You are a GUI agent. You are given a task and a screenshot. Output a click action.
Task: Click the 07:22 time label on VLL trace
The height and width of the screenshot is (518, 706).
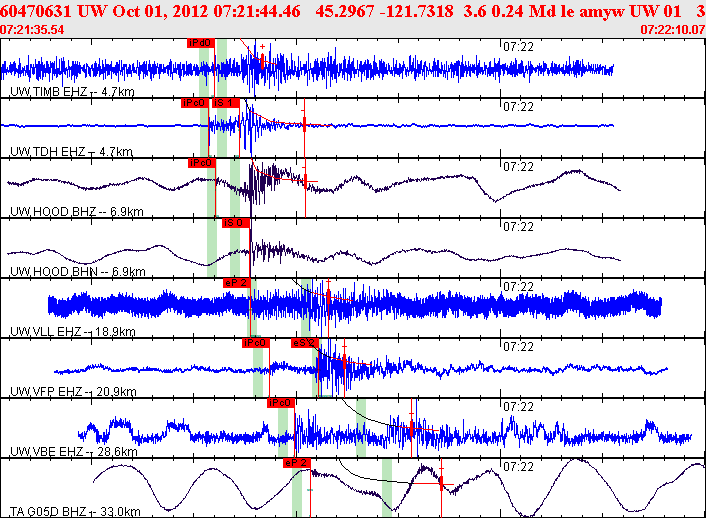518,287
